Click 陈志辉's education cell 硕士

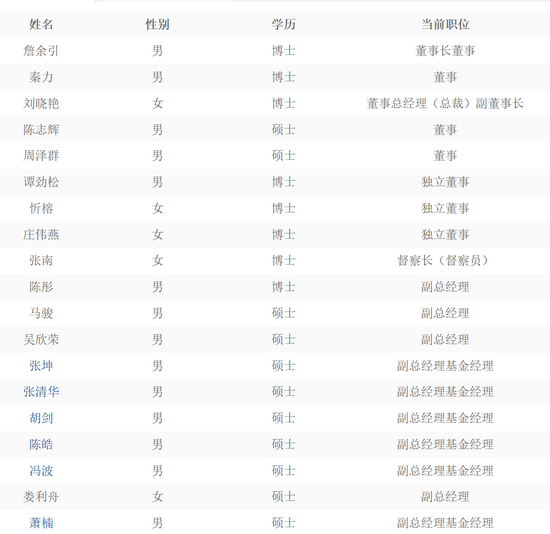(283, 129)
